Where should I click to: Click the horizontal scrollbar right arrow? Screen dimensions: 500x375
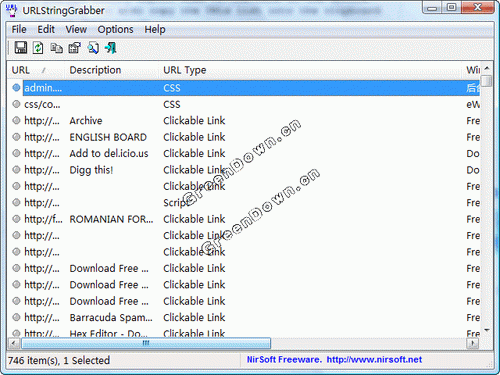click(x=473, y=343)
